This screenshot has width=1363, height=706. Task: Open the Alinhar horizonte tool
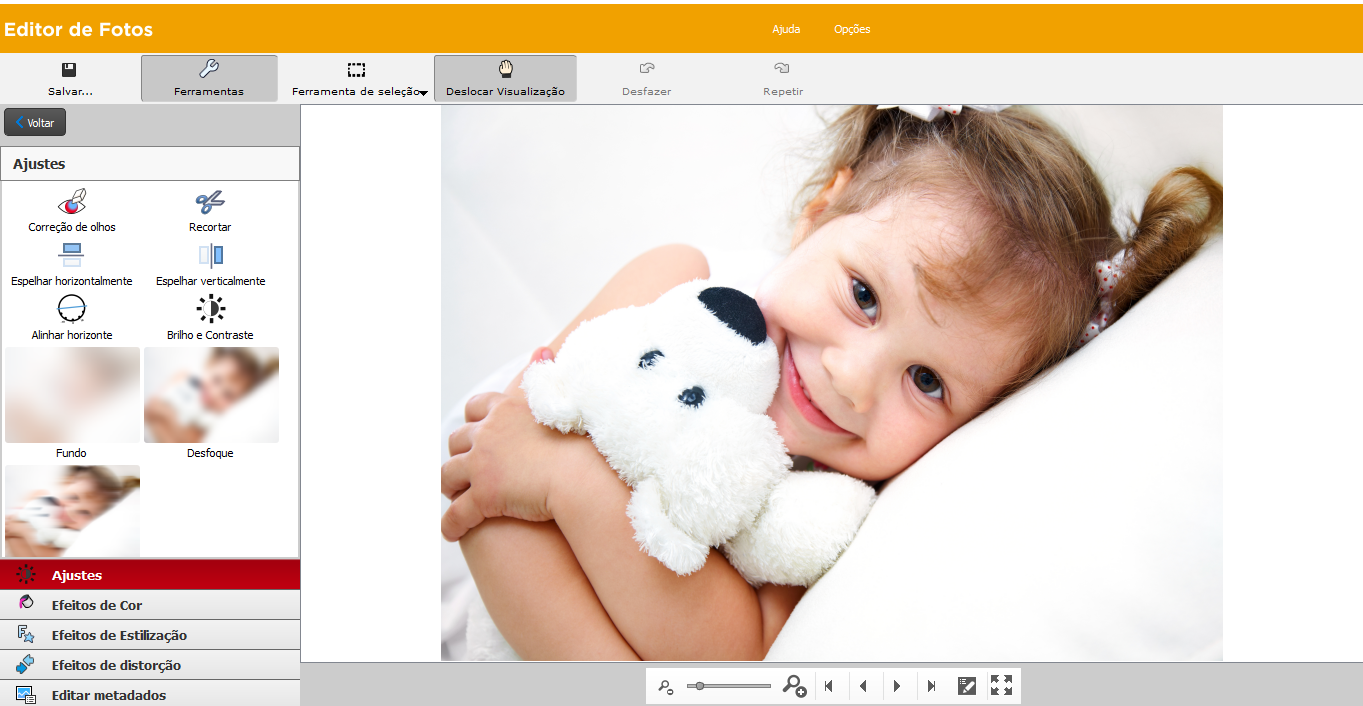click(72, 309)
